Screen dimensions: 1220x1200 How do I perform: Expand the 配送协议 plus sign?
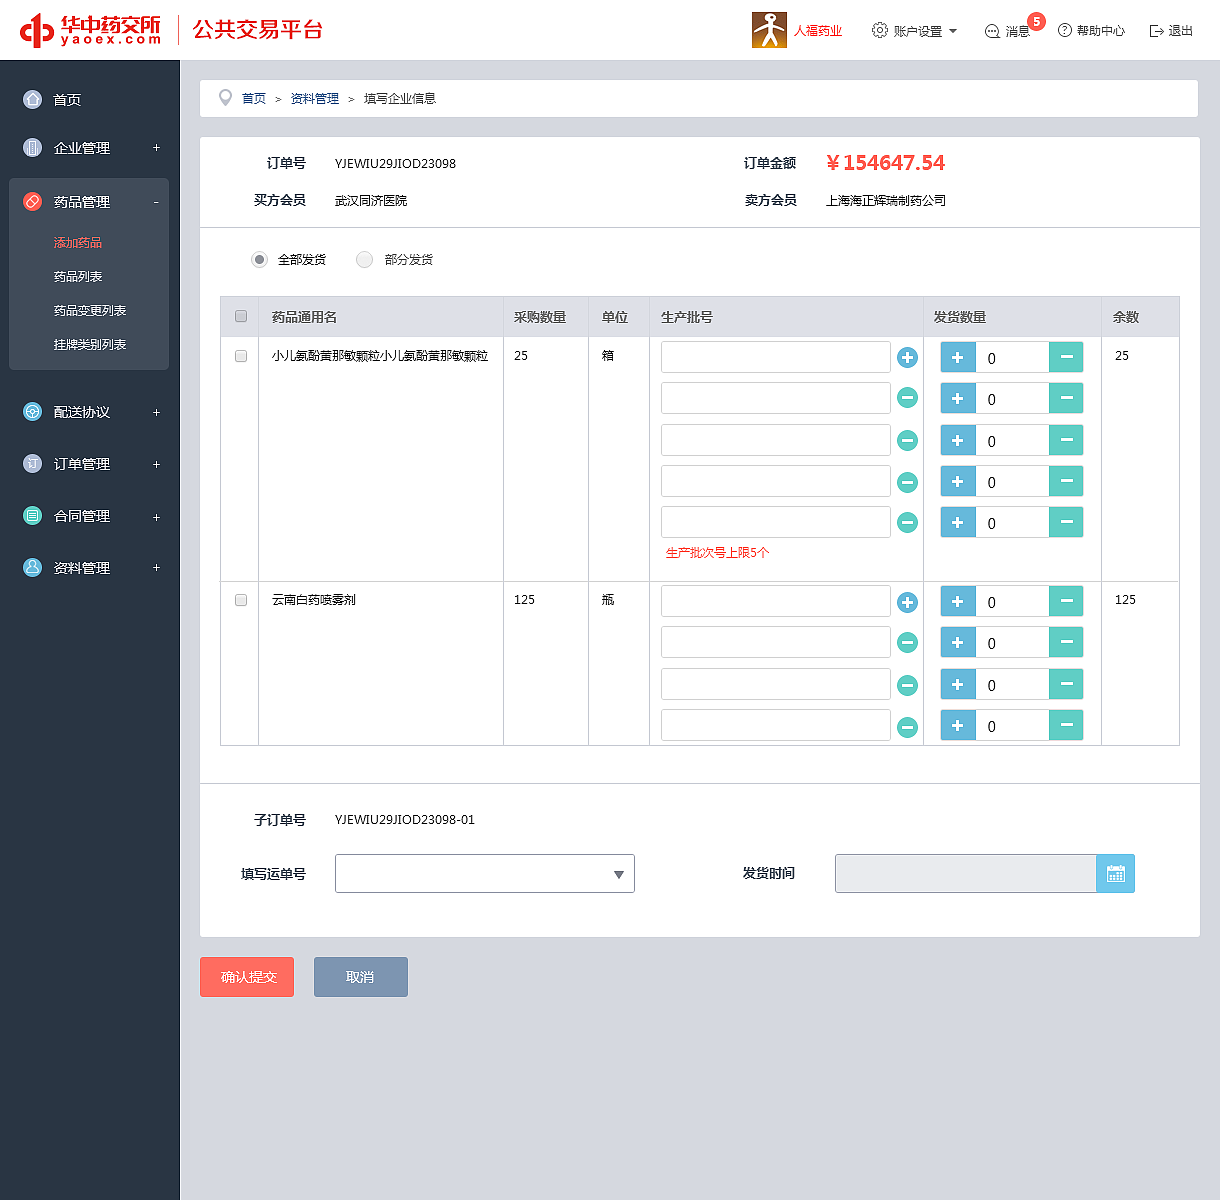click(x=156, y=412)
